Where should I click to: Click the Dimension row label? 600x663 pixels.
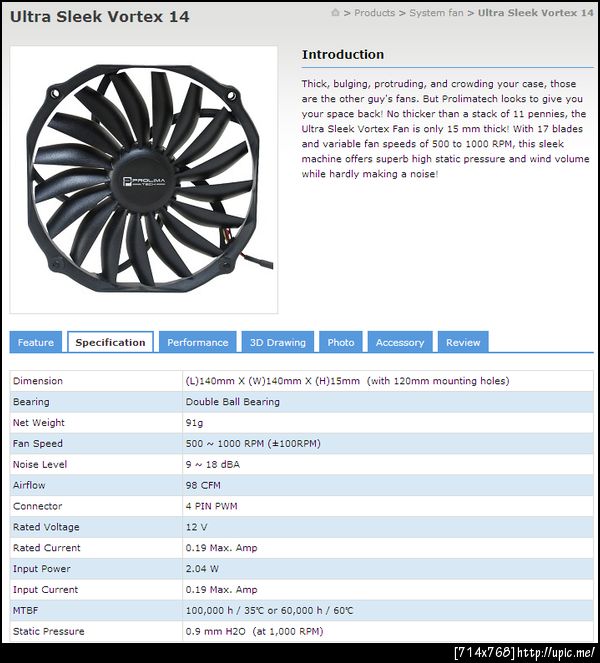tap(38, 381)
